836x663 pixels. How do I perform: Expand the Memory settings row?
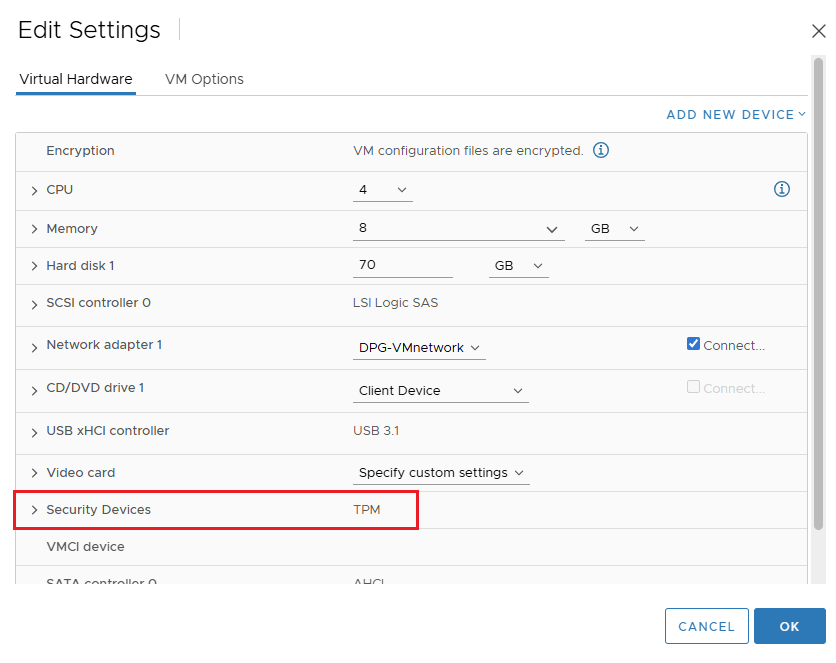(x=34, y=229)
